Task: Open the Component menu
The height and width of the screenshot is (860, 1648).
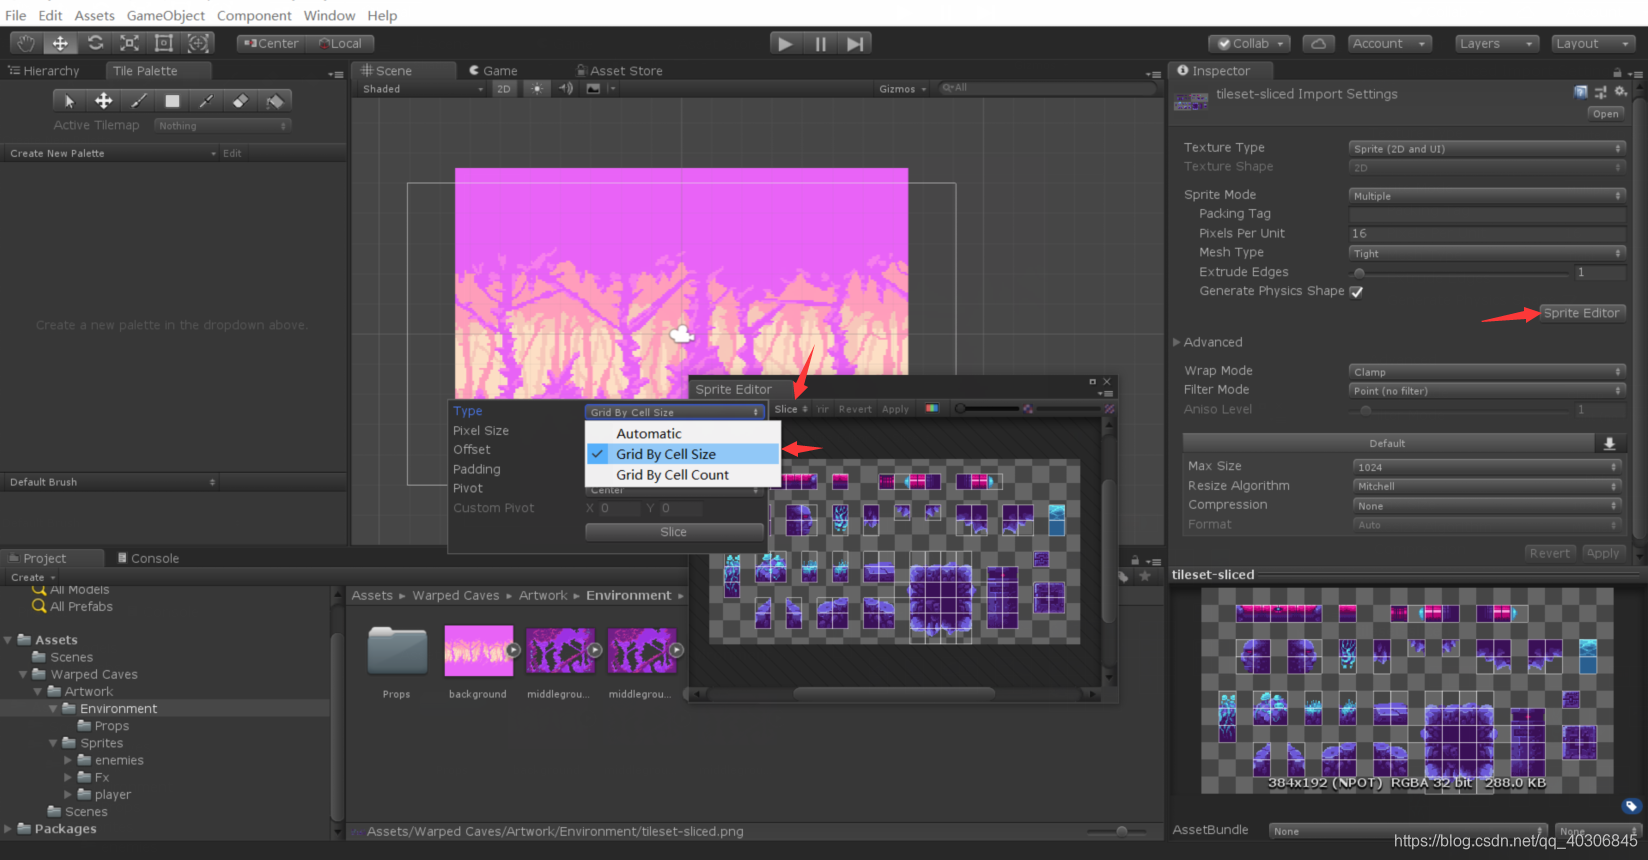Action: pyautogui.click(x=255, y=15)
